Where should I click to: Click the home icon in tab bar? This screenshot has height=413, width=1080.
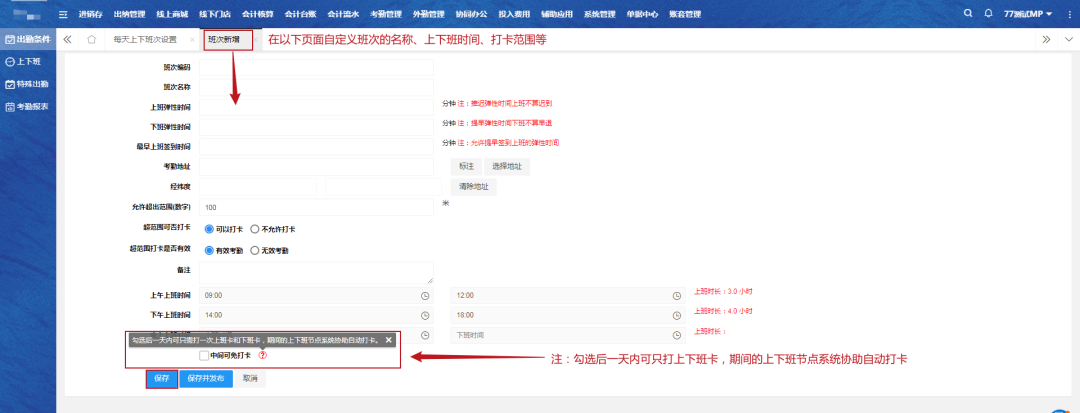92,40
